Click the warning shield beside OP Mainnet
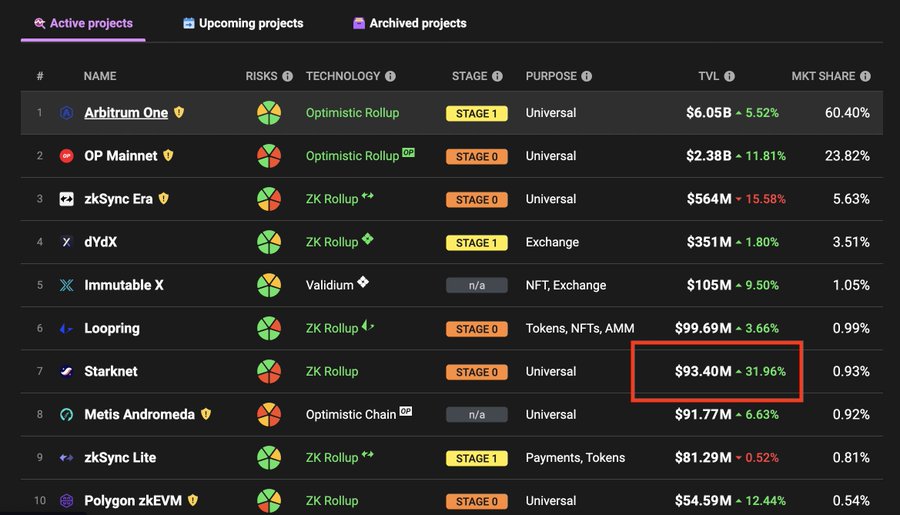 [168, 155]
